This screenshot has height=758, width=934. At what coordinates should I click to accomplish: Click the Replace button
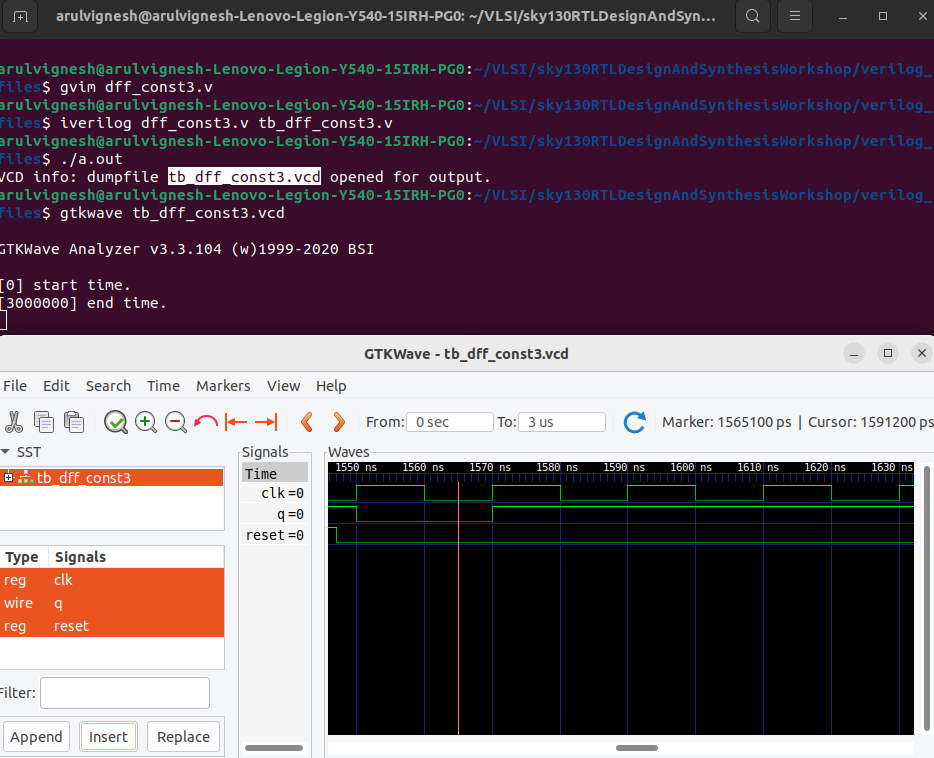pos(183,736)
